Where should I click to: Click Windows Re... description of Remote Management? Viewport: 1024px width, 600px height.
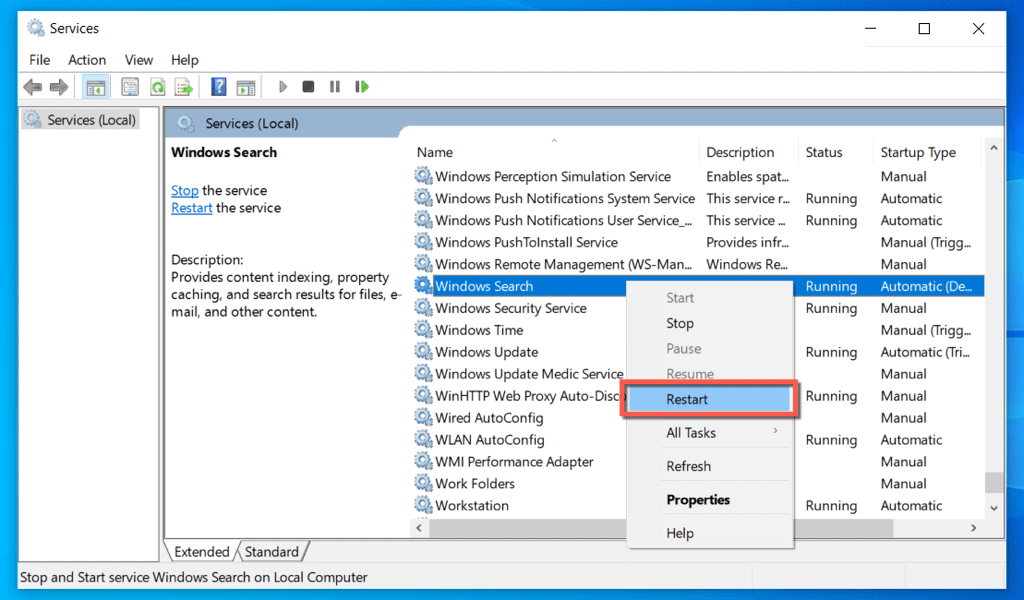pyautogui.click(x=746, y=264)
